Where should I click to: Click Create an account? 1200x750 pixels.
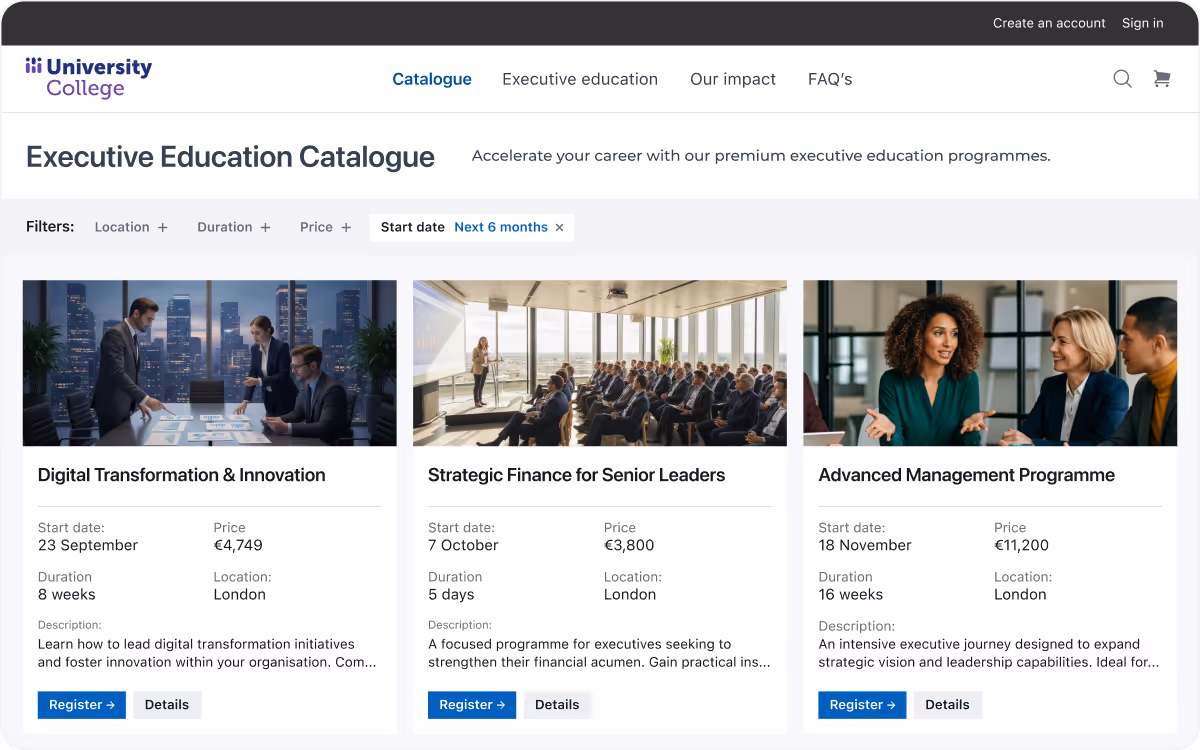point(1049,22)
